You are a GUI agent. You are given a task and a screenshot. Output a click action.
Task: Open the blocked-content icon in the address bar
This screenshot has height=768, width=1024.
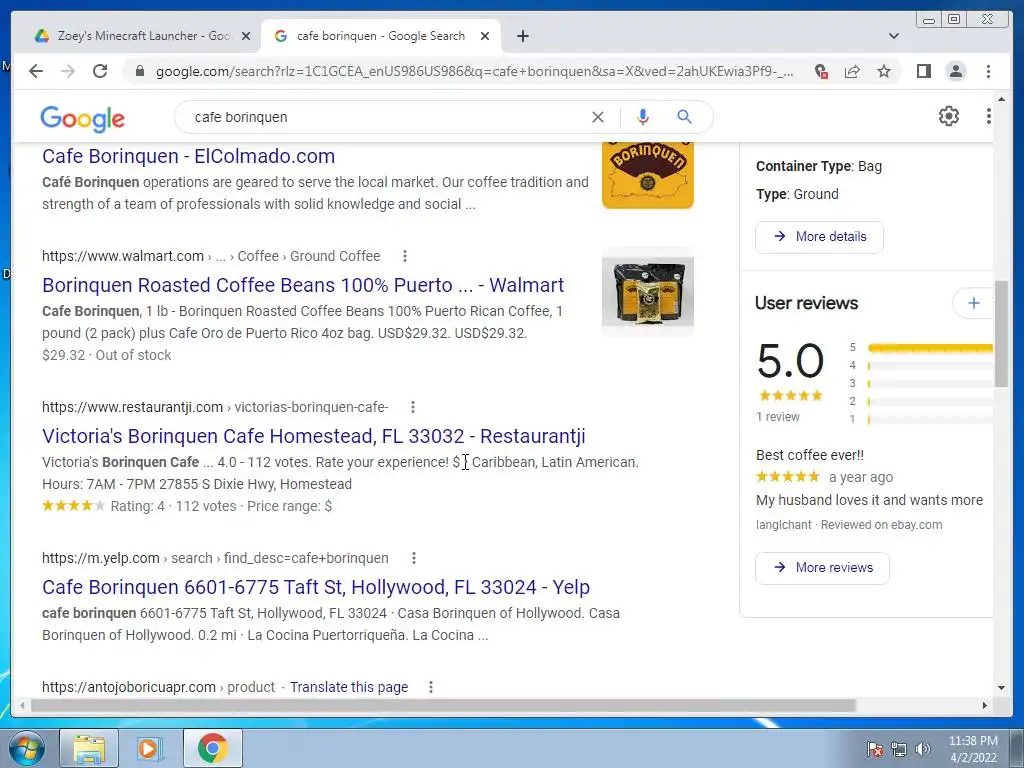tap(821, 71)
